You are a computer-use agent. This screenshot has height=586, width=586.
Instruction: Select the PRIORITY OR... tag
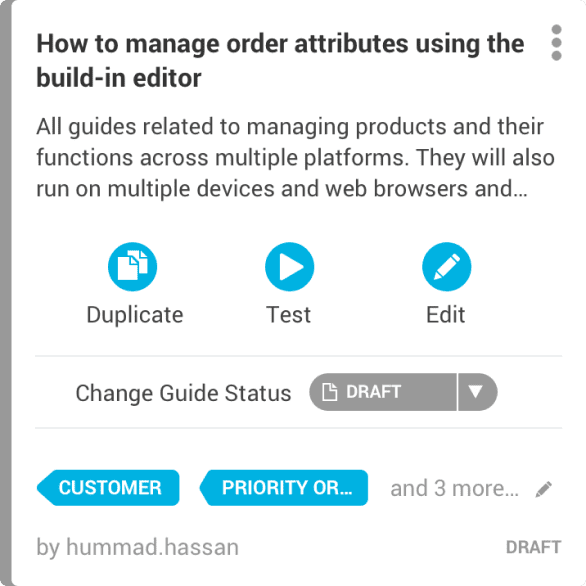point(284,488)
